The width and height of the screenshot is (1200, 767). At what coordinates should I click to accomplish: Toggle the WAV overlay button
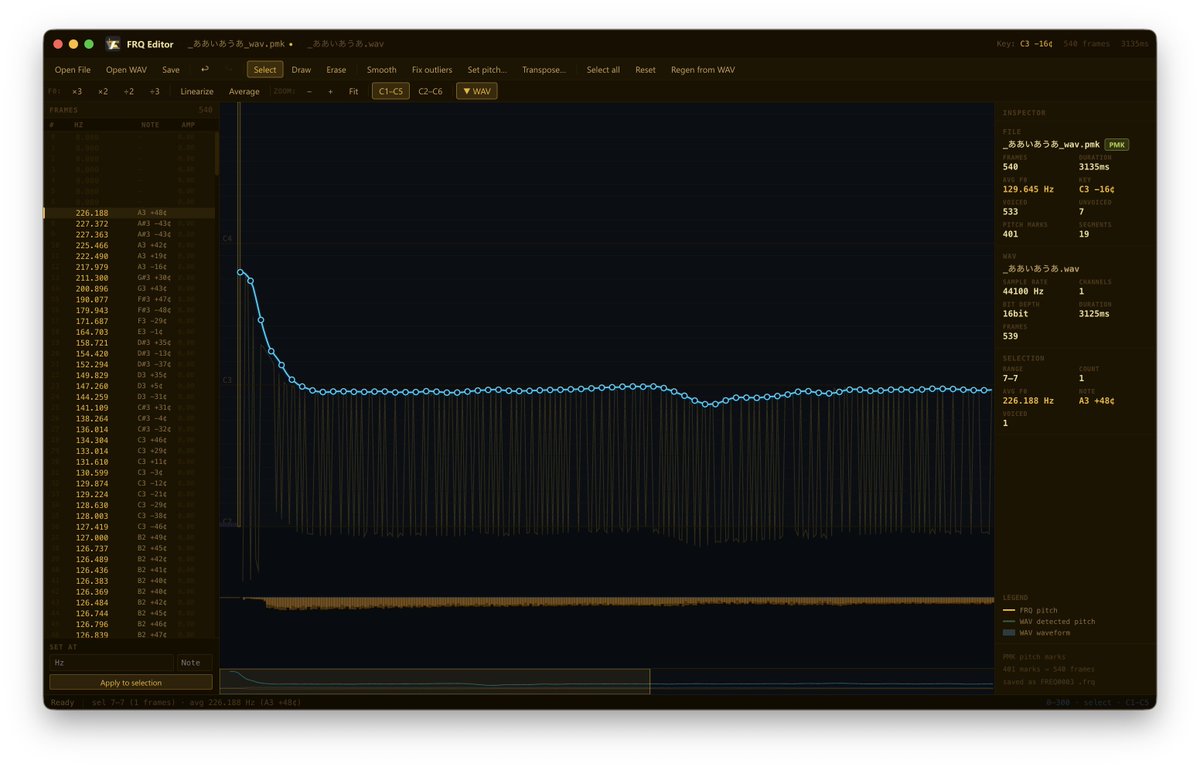pos(477,91)
